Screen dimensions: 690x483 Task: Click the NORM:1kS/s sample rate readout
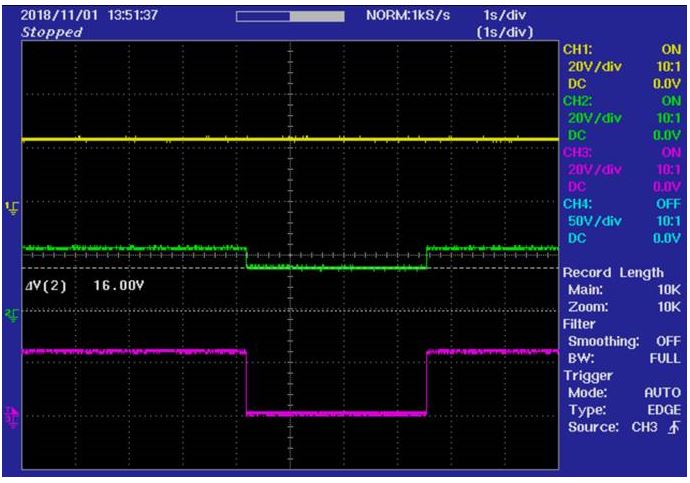(x=408, y=15)
